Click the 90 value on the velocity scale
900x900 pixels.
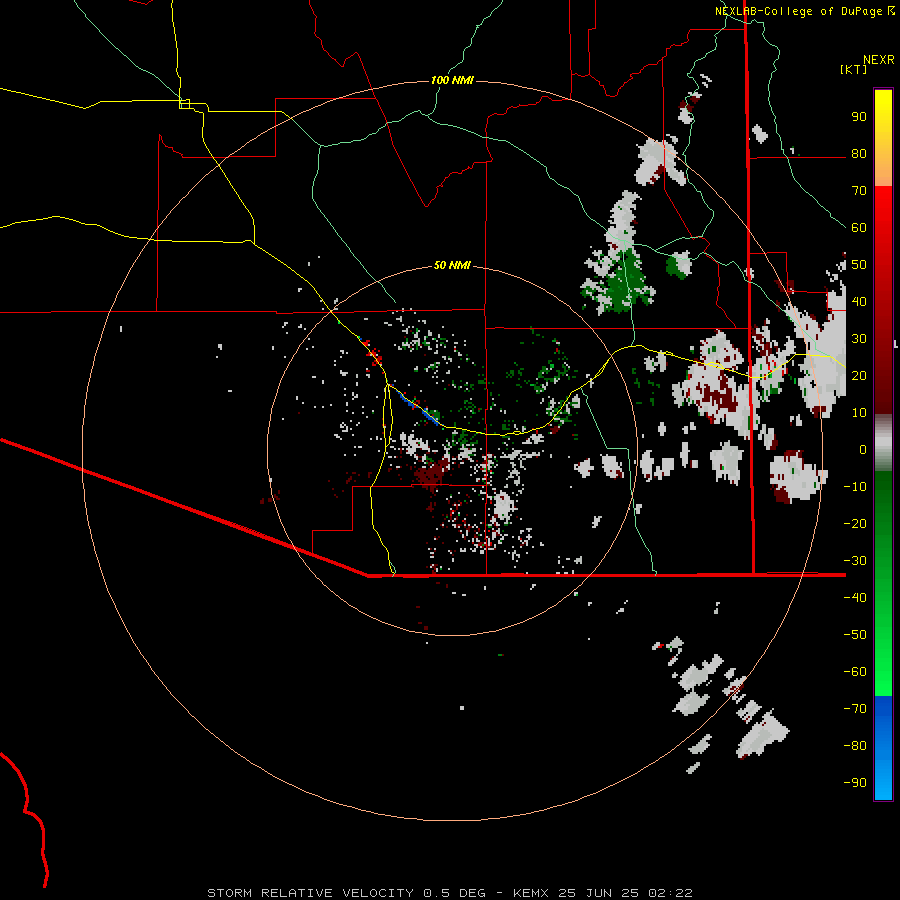point(859,117)
